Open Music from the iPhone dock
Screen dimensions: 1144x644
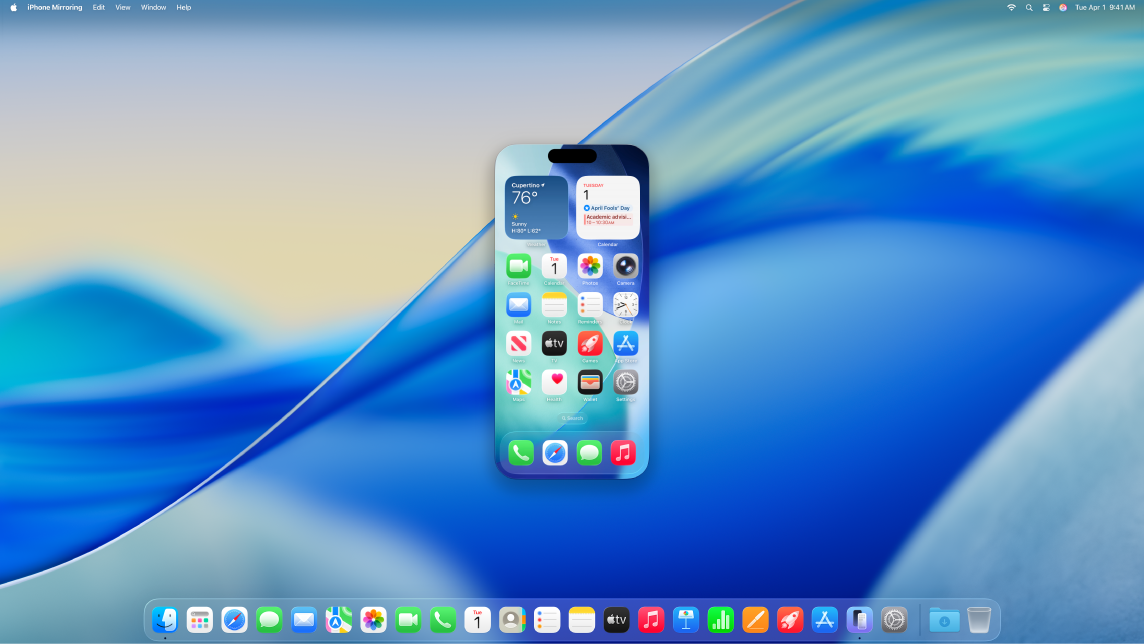pyautogui.click(x=623, y=453)
